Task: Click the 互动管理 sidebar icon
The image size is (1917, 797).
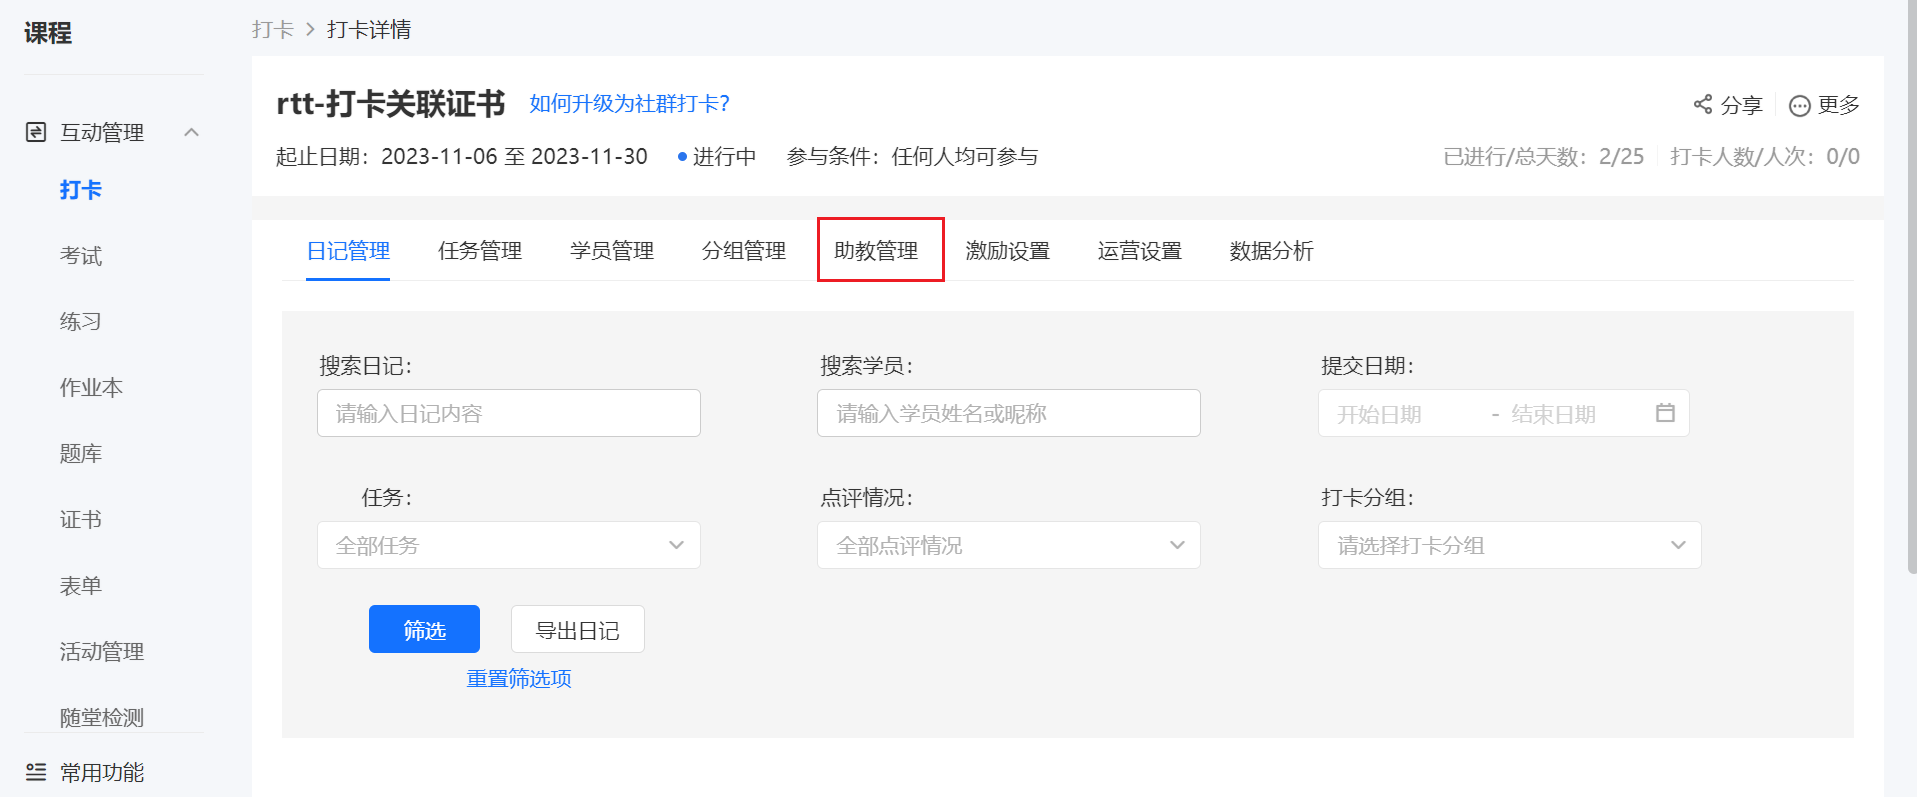Action: [36, 132]
